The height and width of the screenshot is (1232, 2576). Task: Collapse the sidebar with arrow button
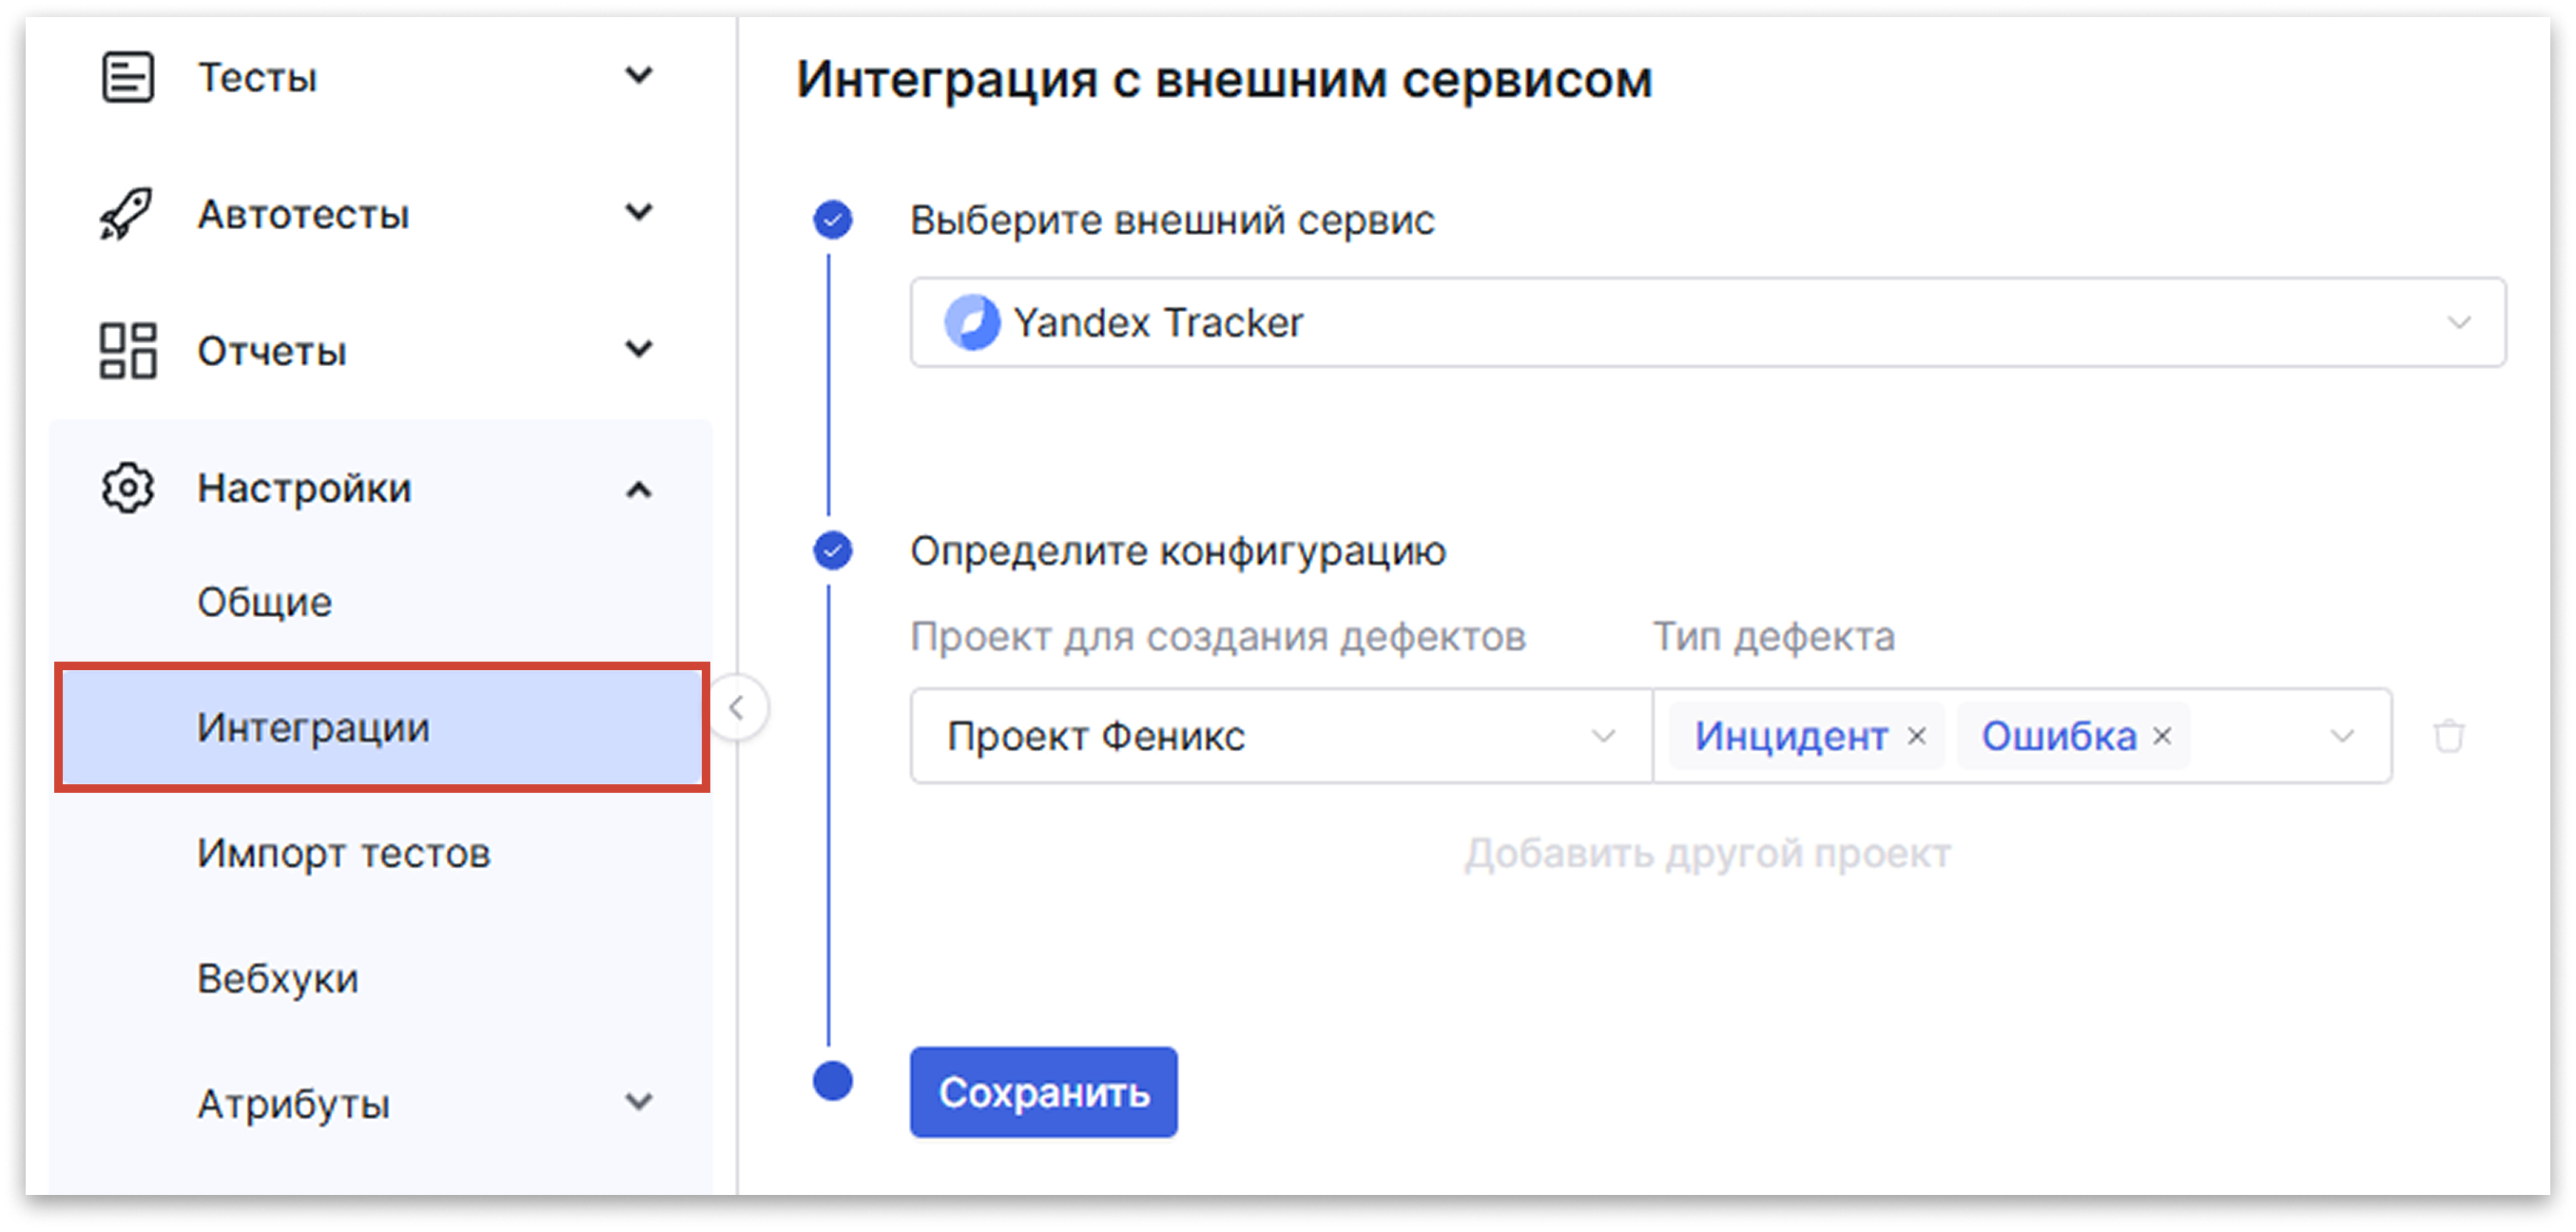737,708
